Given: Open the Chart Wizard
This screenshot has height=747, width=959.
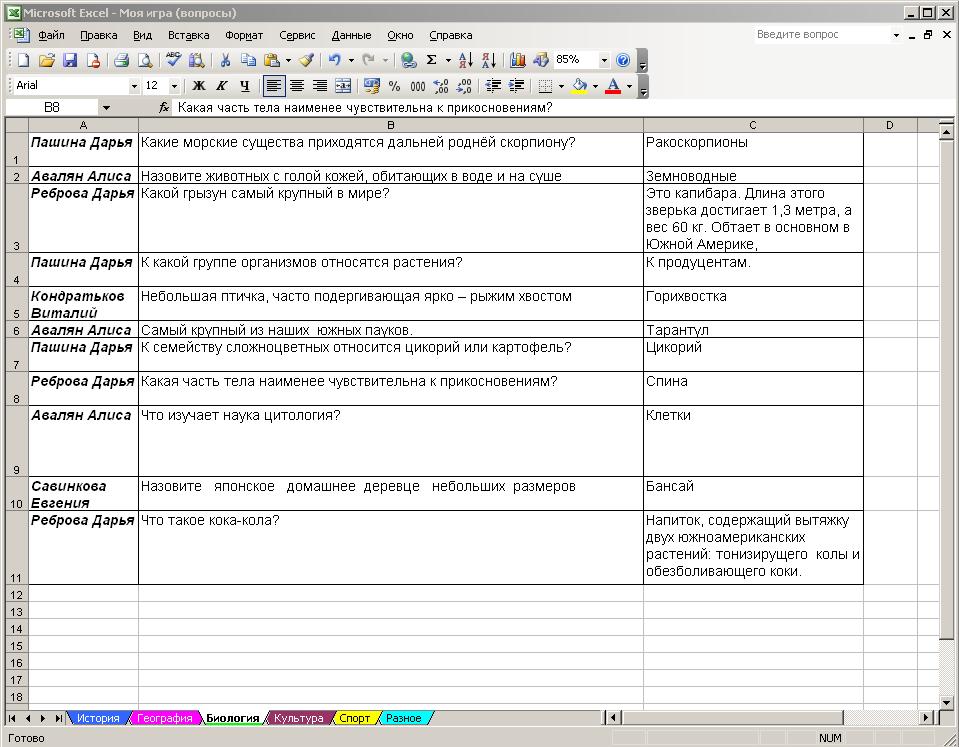Looking at the screenshot, I should pos(518,61).
